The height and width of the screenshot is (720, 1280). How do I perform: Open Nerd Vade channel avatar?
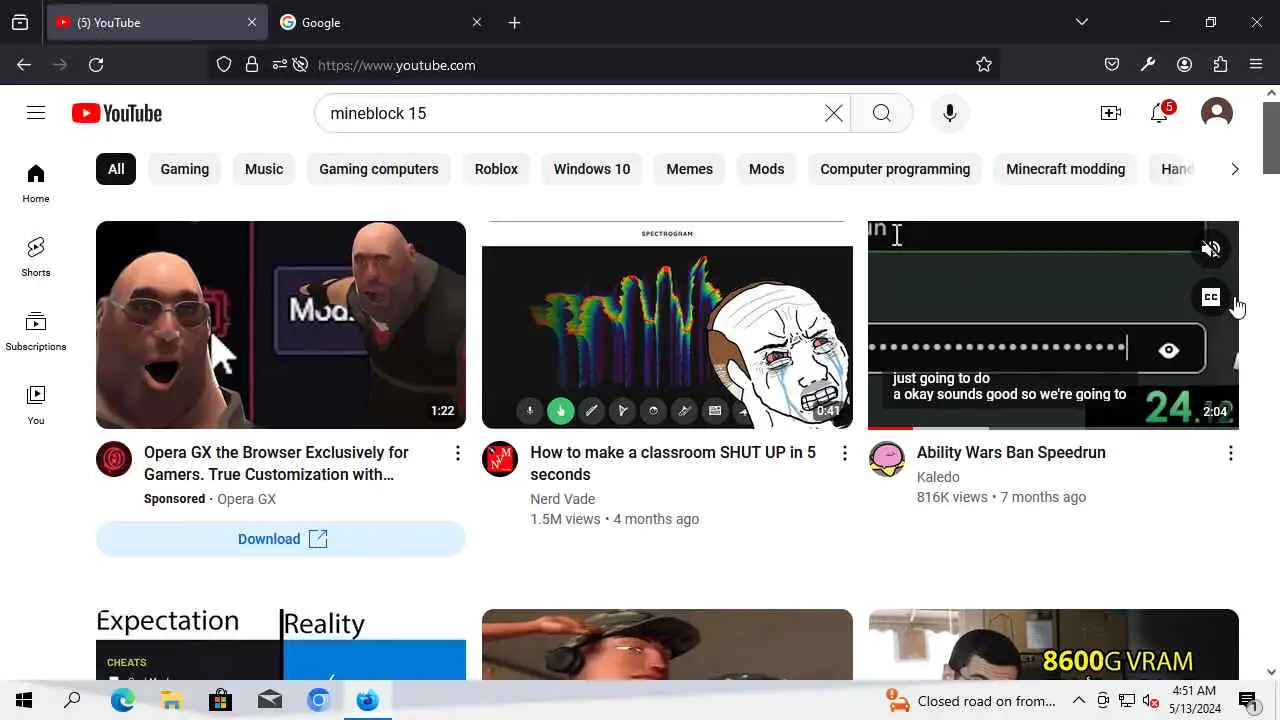(500, 459)
